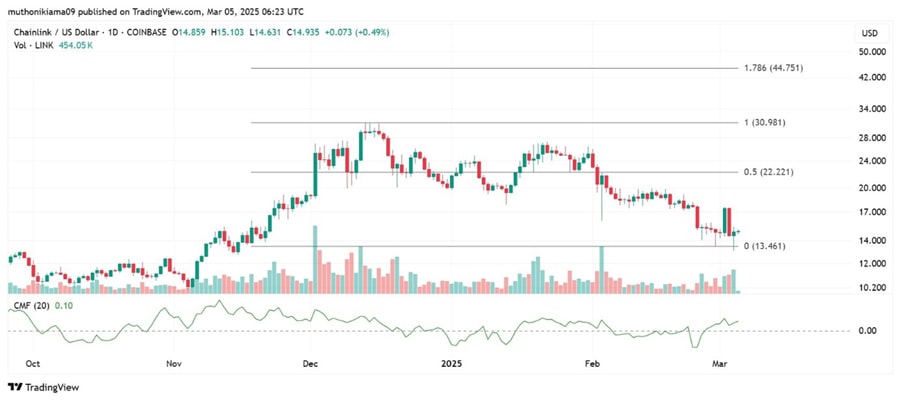
Task: Click the CMF 0.00 axis label
Action: [x=867, y=331]
